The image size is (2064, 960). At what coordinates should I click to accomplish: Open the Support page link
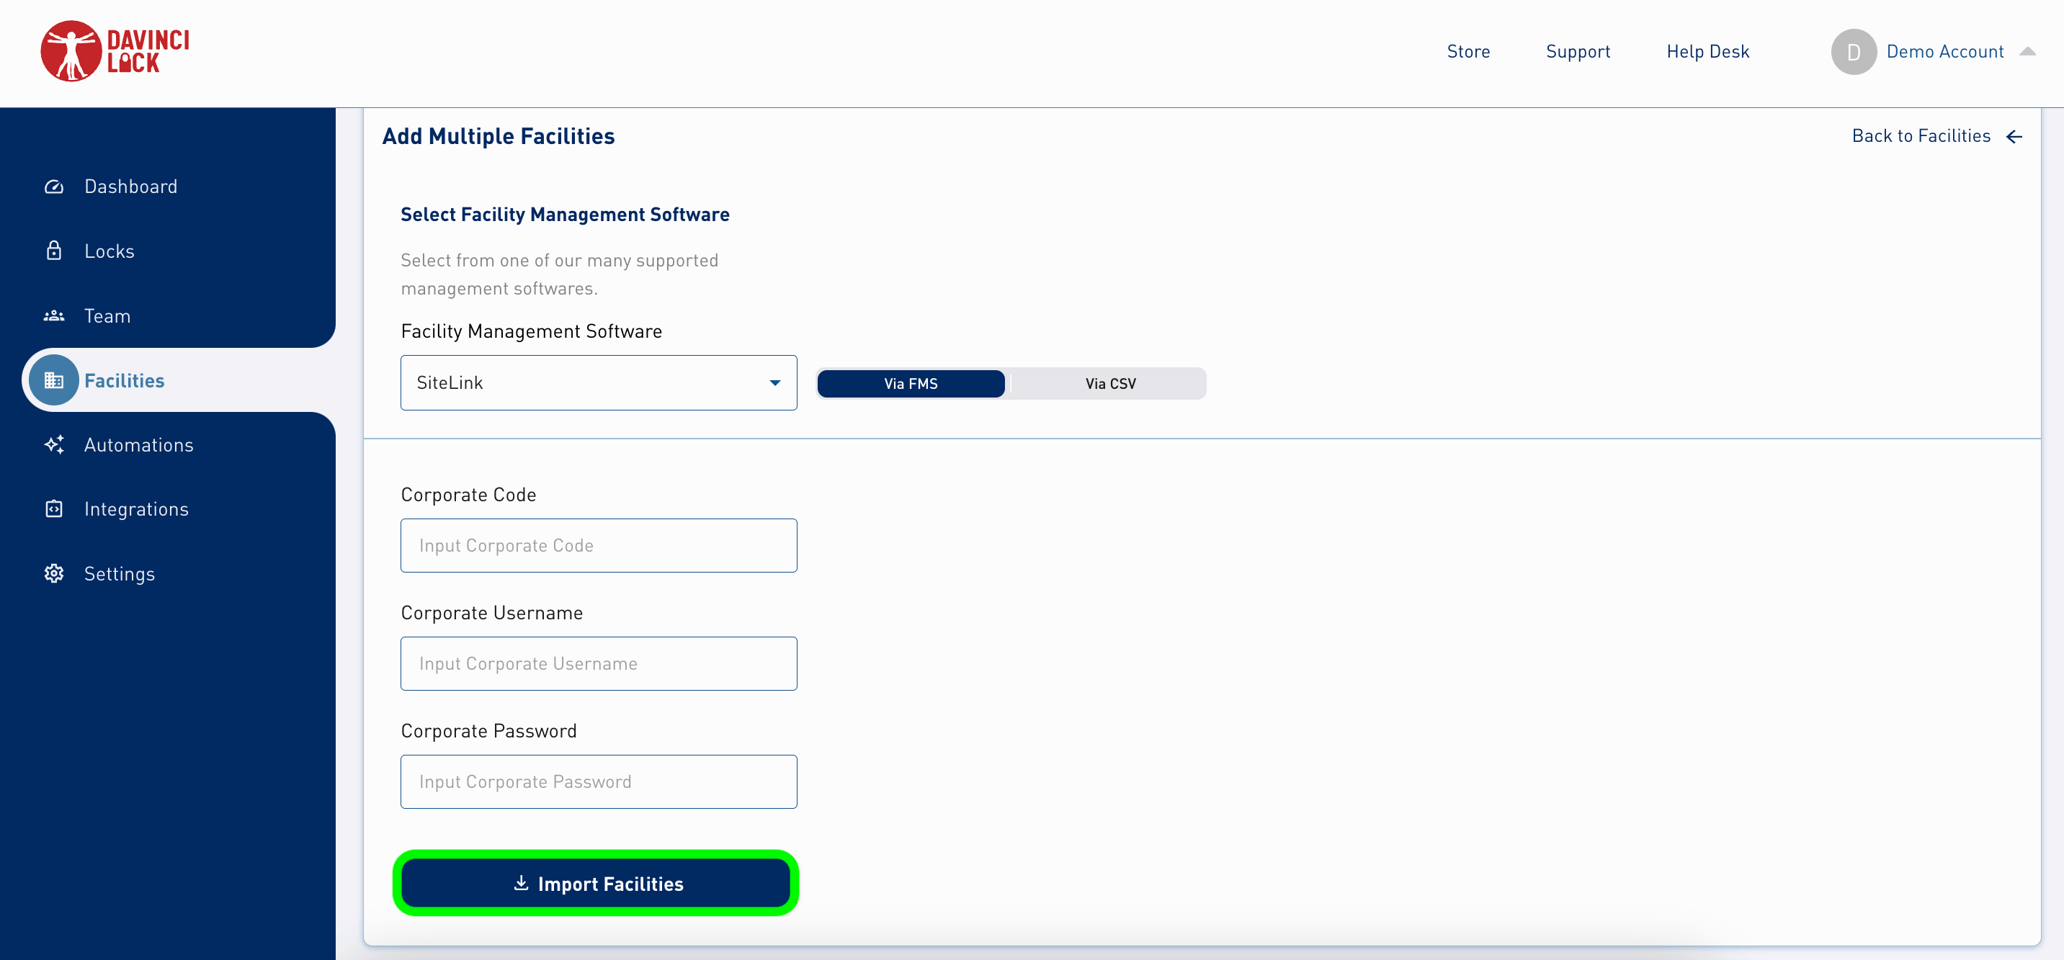tap(1577, 52)
